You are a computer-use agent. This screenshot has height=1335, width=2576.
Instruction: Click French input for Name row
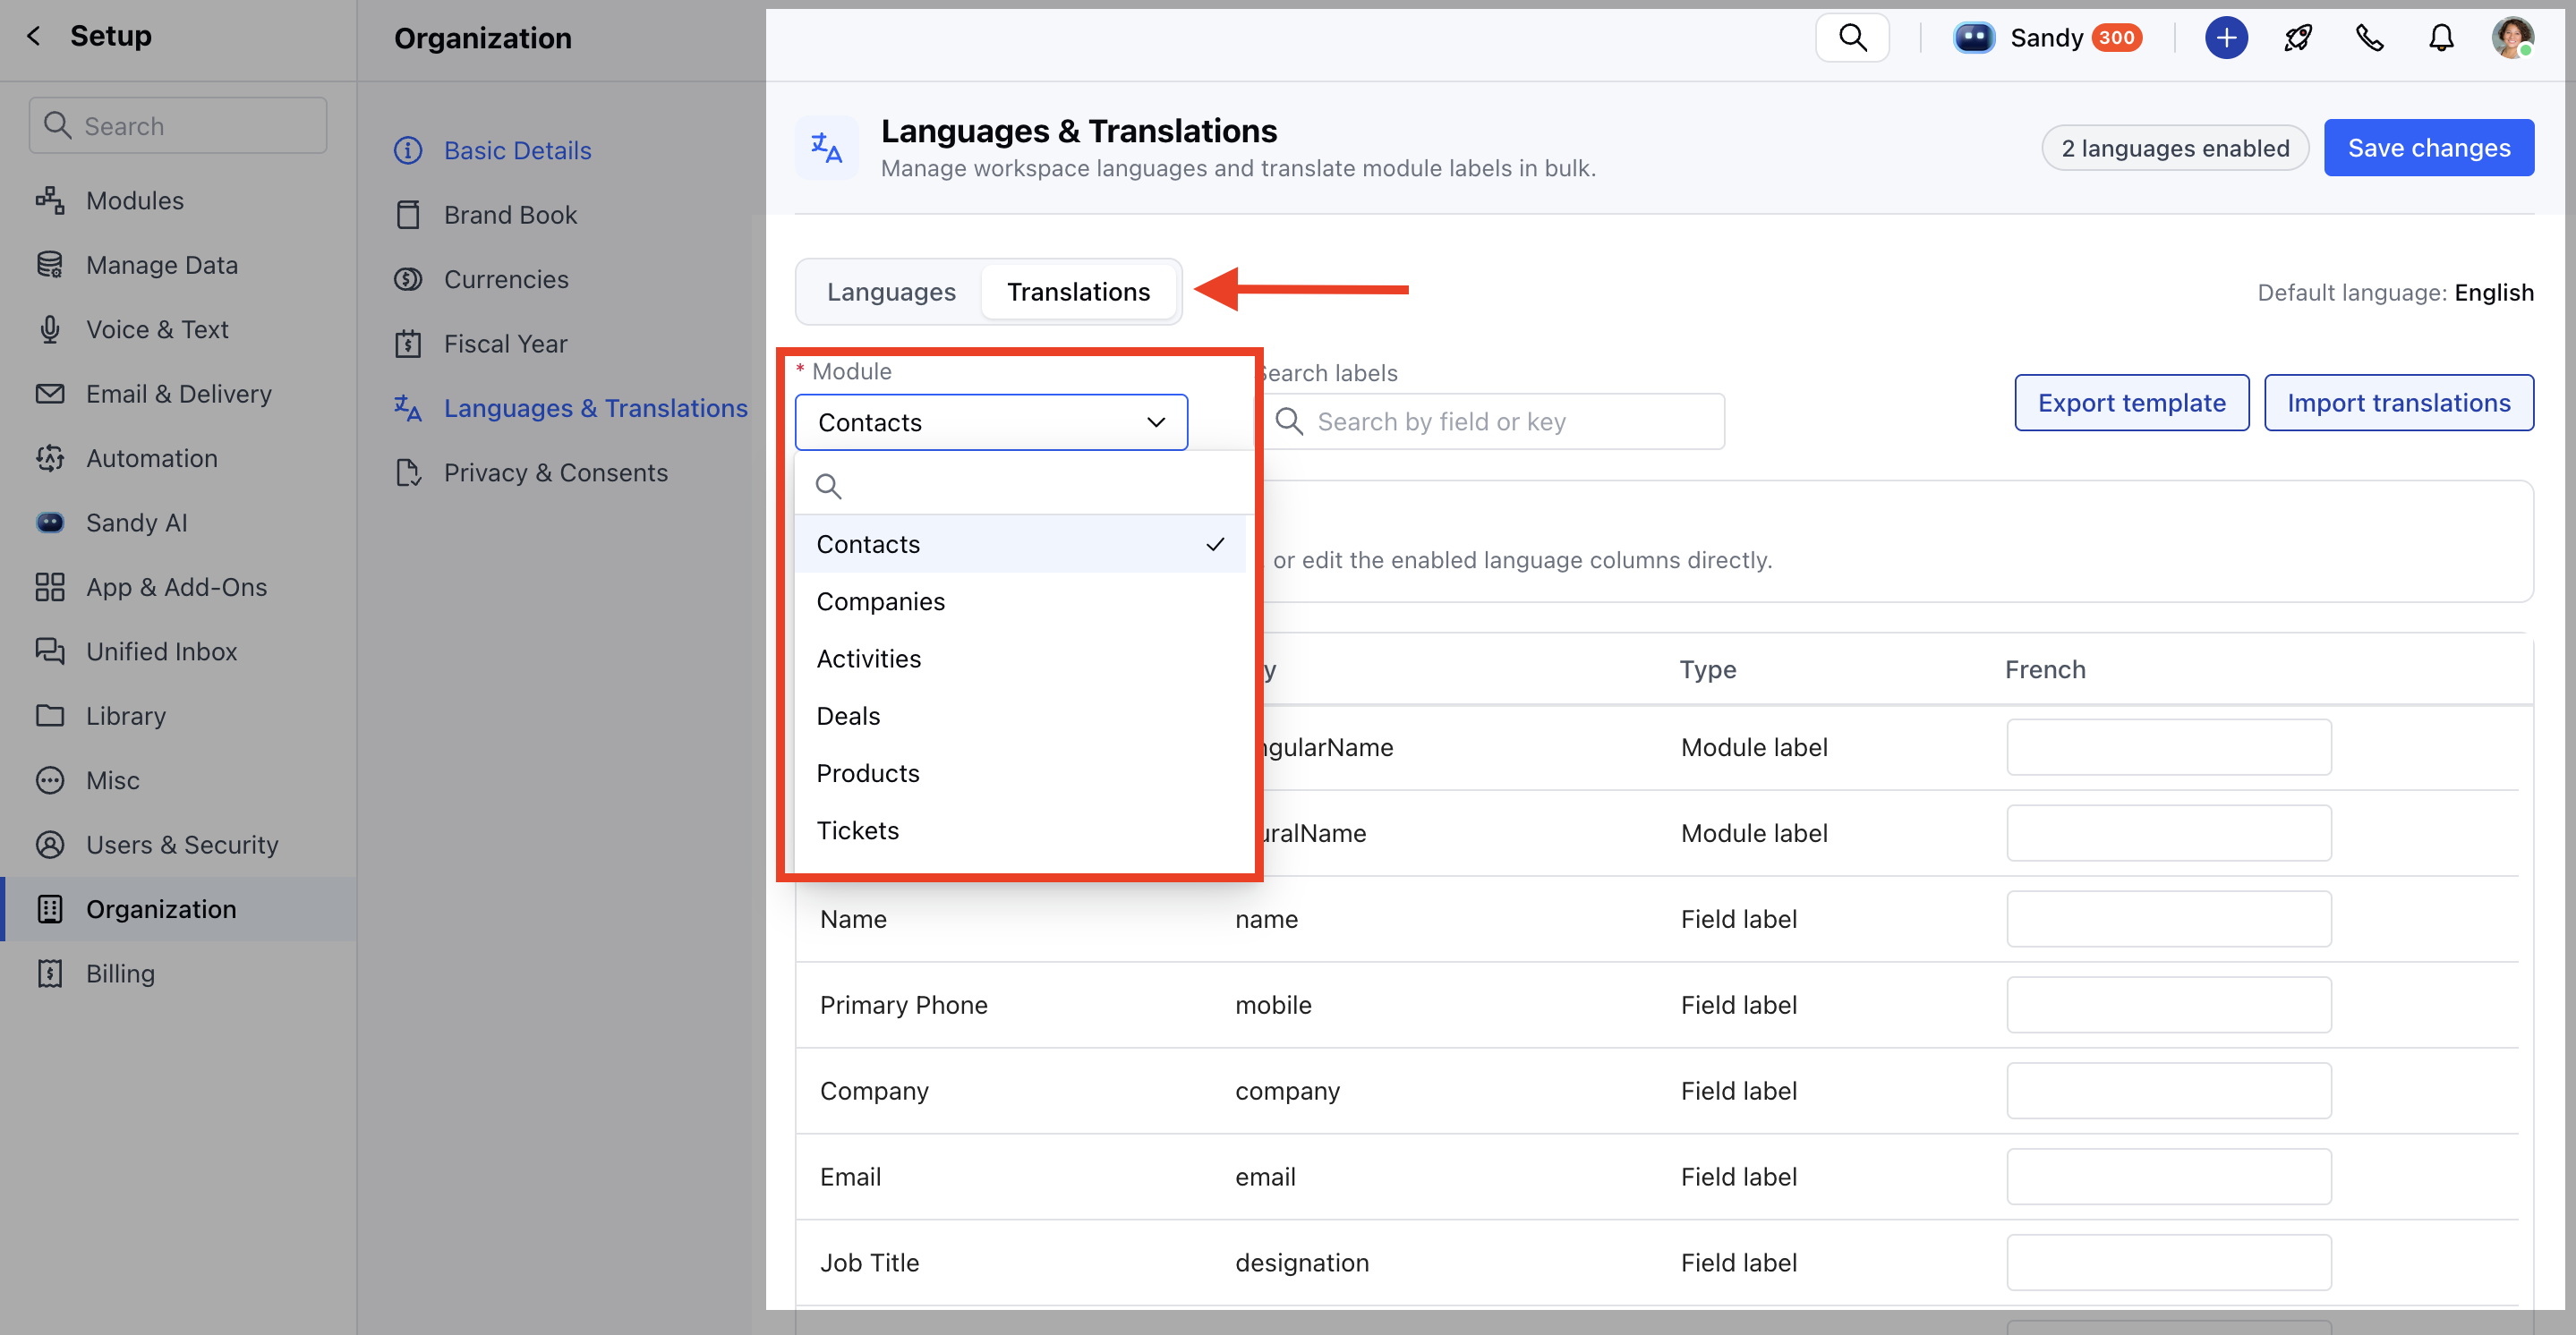click(x=2168, y=919)
